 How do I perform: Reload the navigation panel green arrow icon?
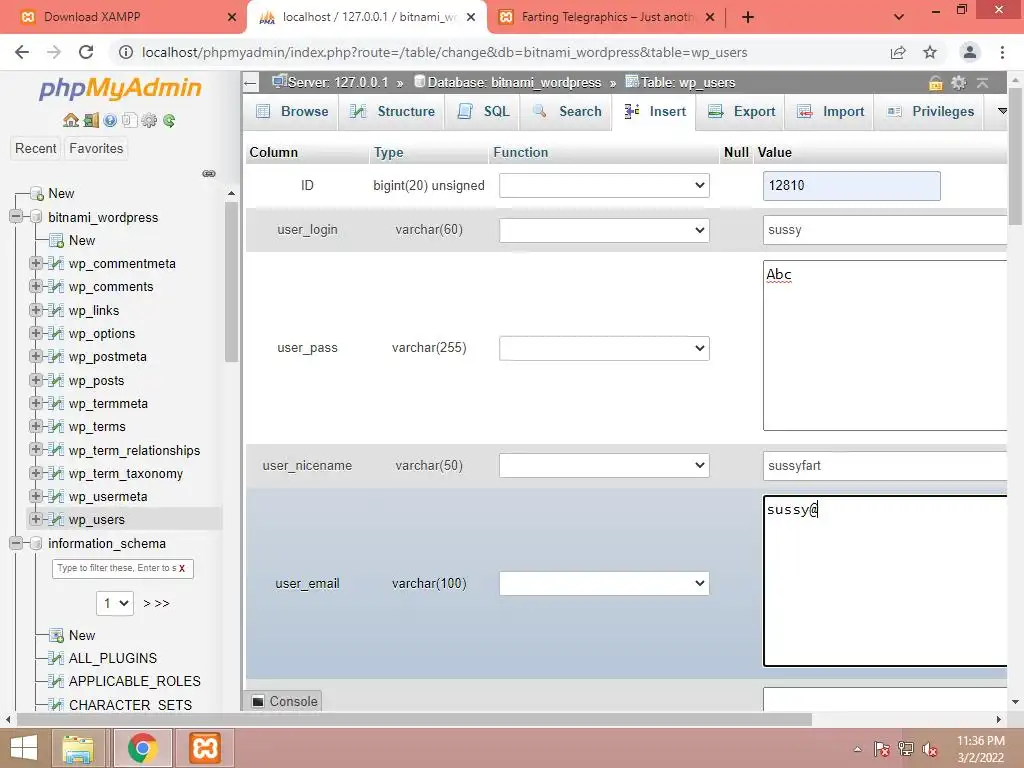click(169, 120)
